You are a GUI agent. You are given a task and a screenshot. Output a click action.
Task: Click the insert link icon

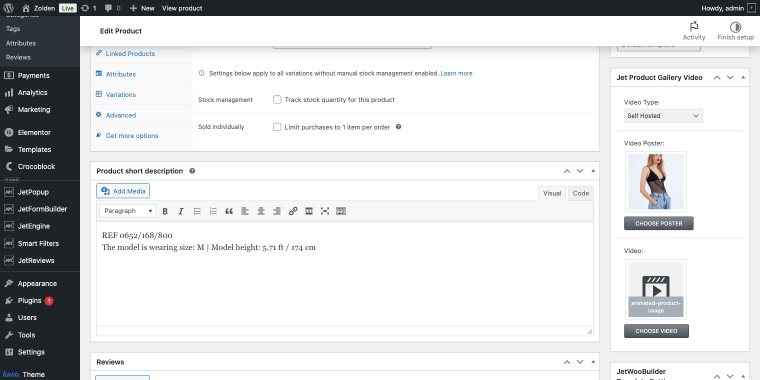point(293,211)
